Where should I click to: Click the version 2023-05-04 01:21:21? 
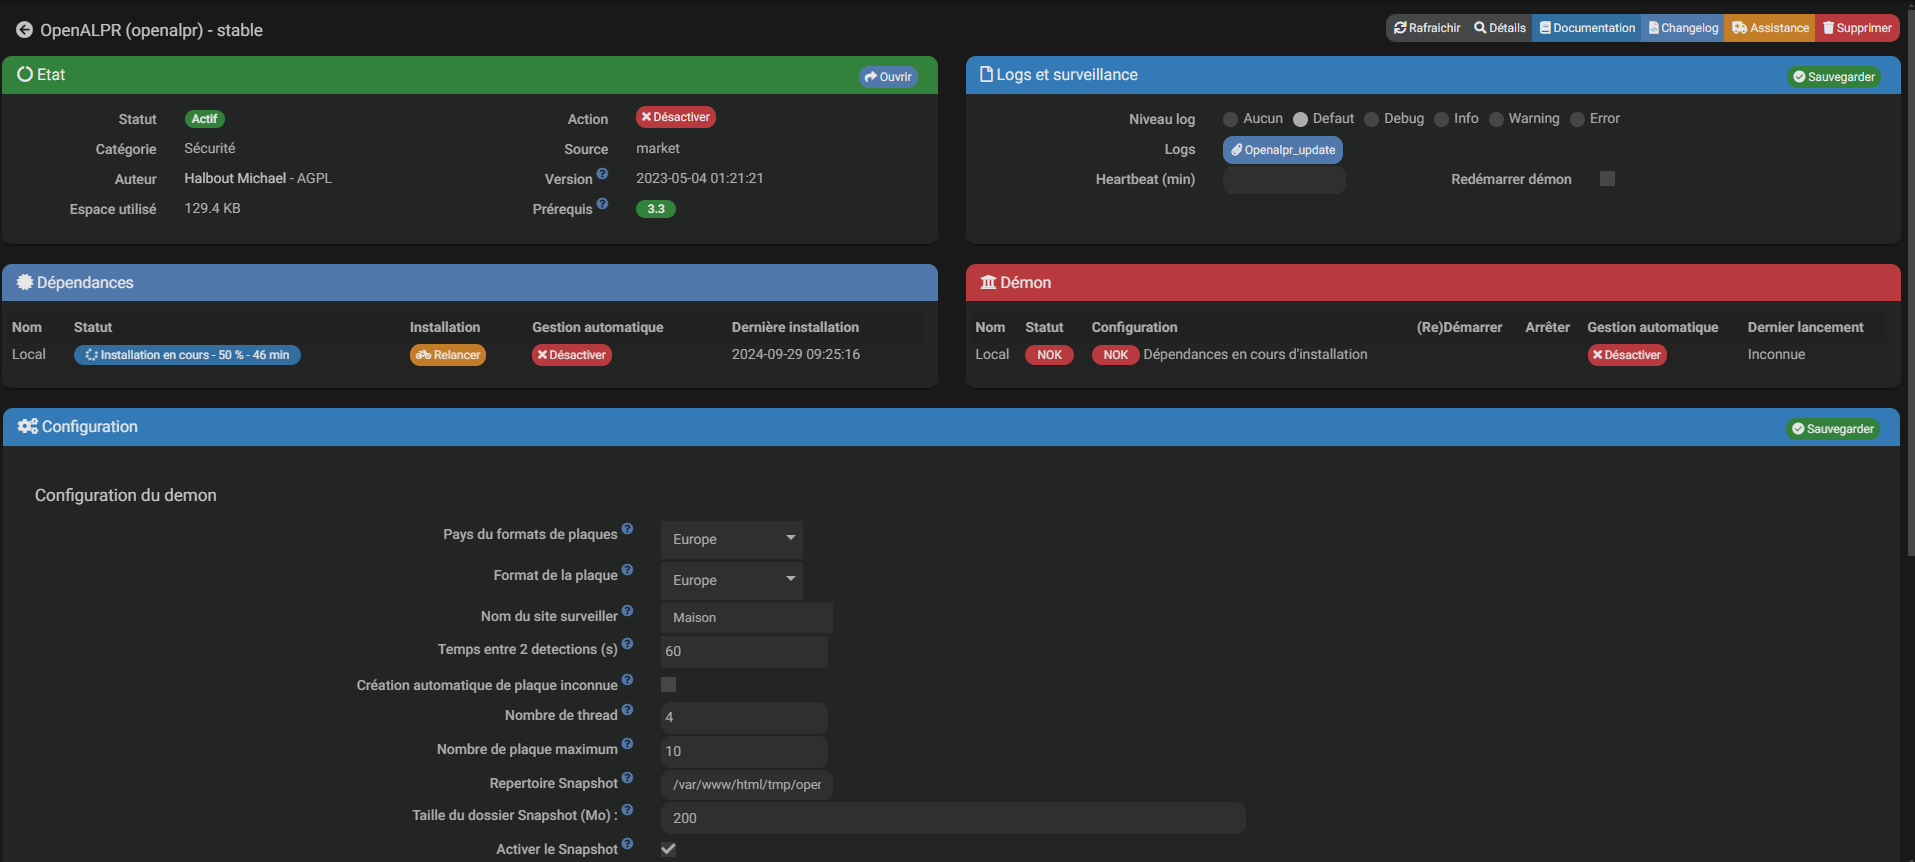[700, 178]
